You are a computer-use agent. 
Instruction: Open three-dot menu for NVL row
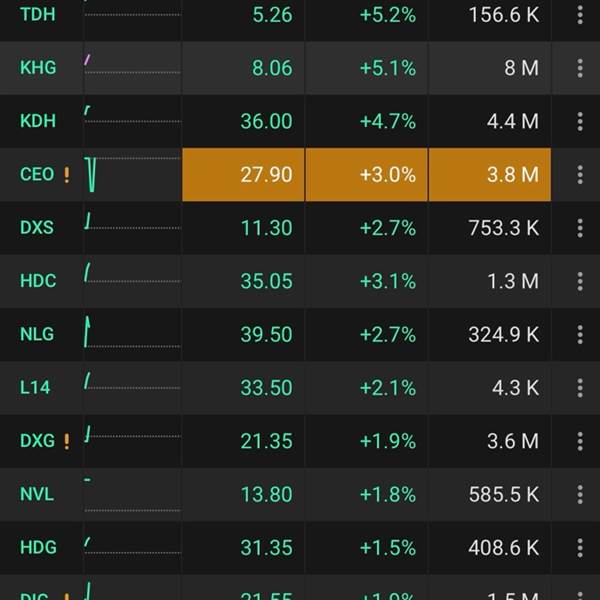click(580, 494)
